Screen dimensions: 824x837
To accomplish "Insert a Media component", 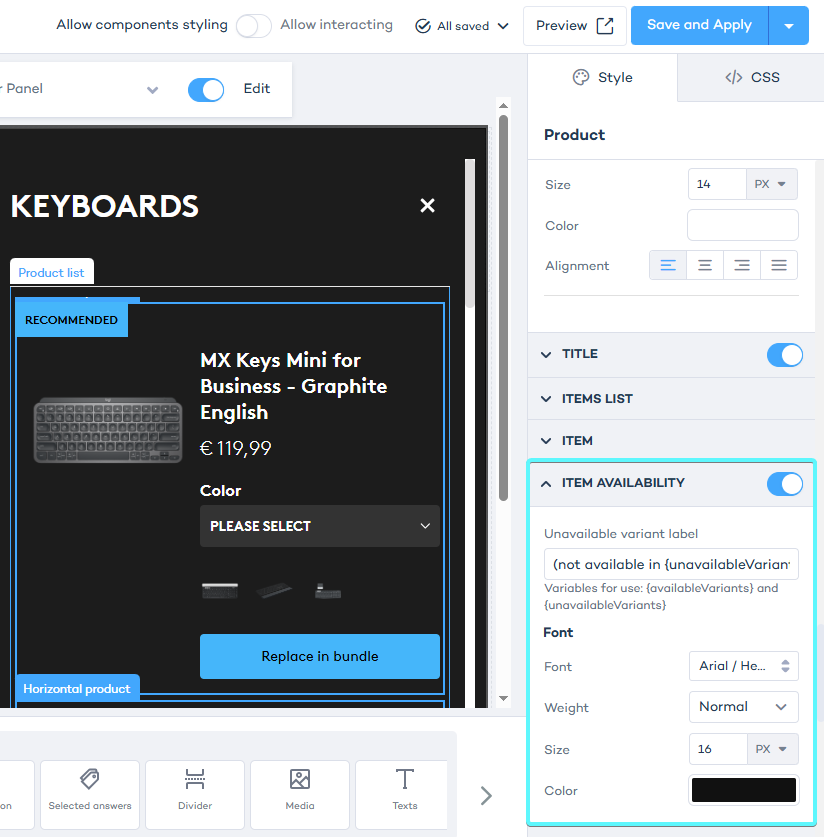I will pyautogui.click(x=300, y=789).
